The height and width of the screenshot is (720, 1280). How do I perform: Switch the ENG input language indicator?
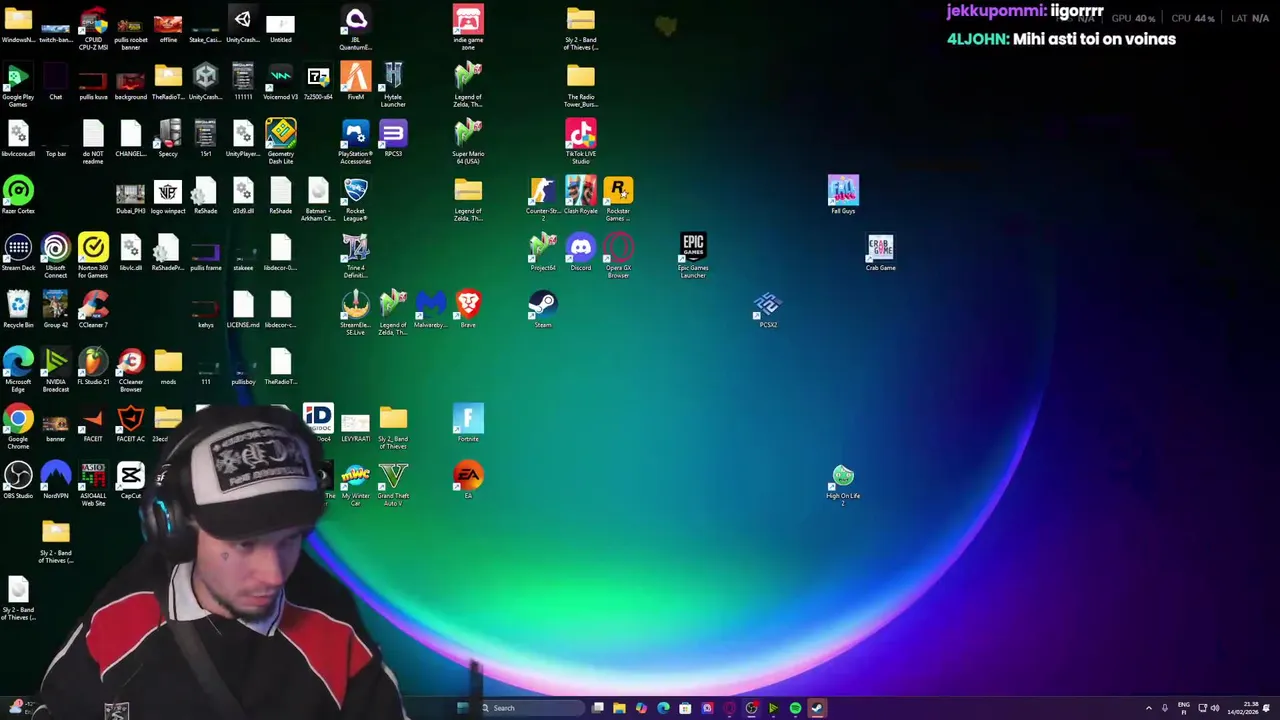pos(1184,708)
